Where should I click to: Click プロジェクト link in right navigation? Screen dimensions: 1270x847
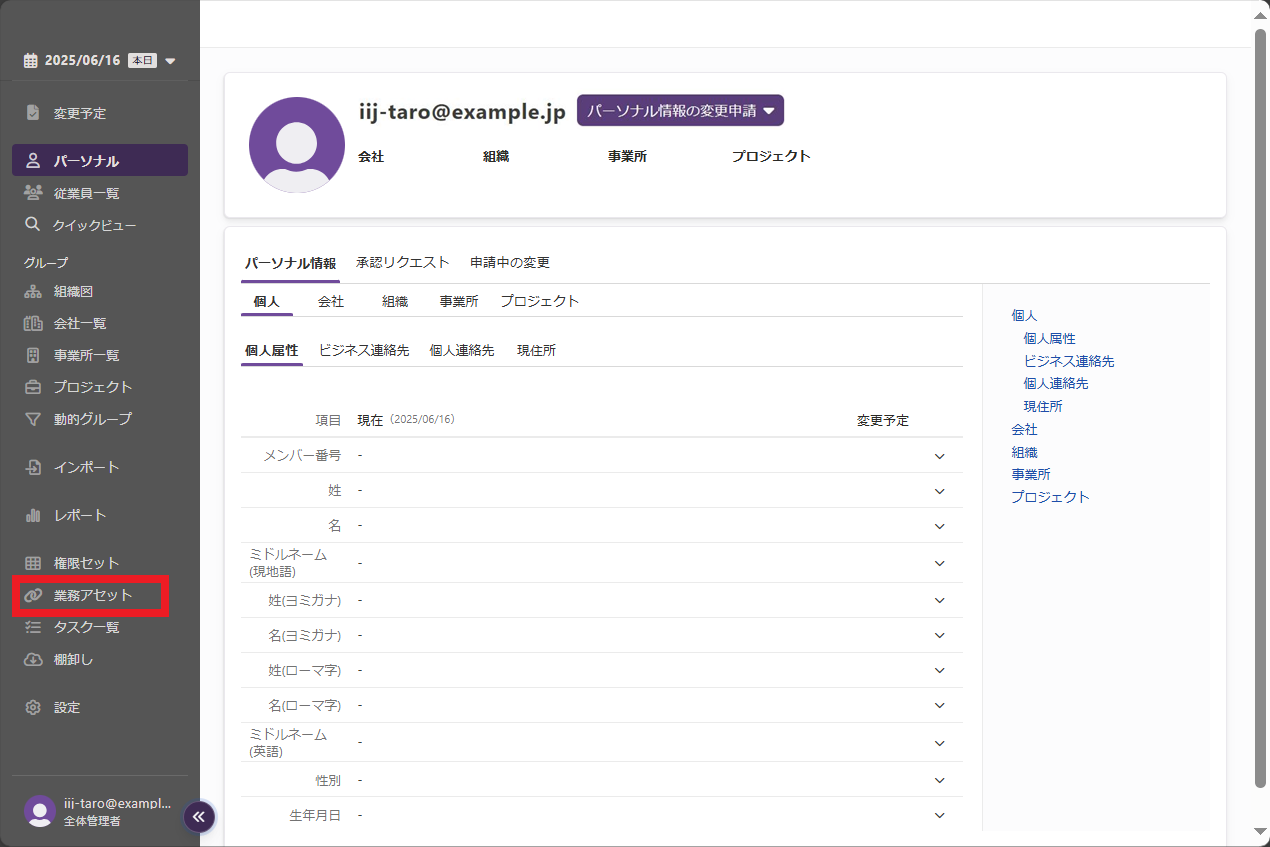[1049, 497]
